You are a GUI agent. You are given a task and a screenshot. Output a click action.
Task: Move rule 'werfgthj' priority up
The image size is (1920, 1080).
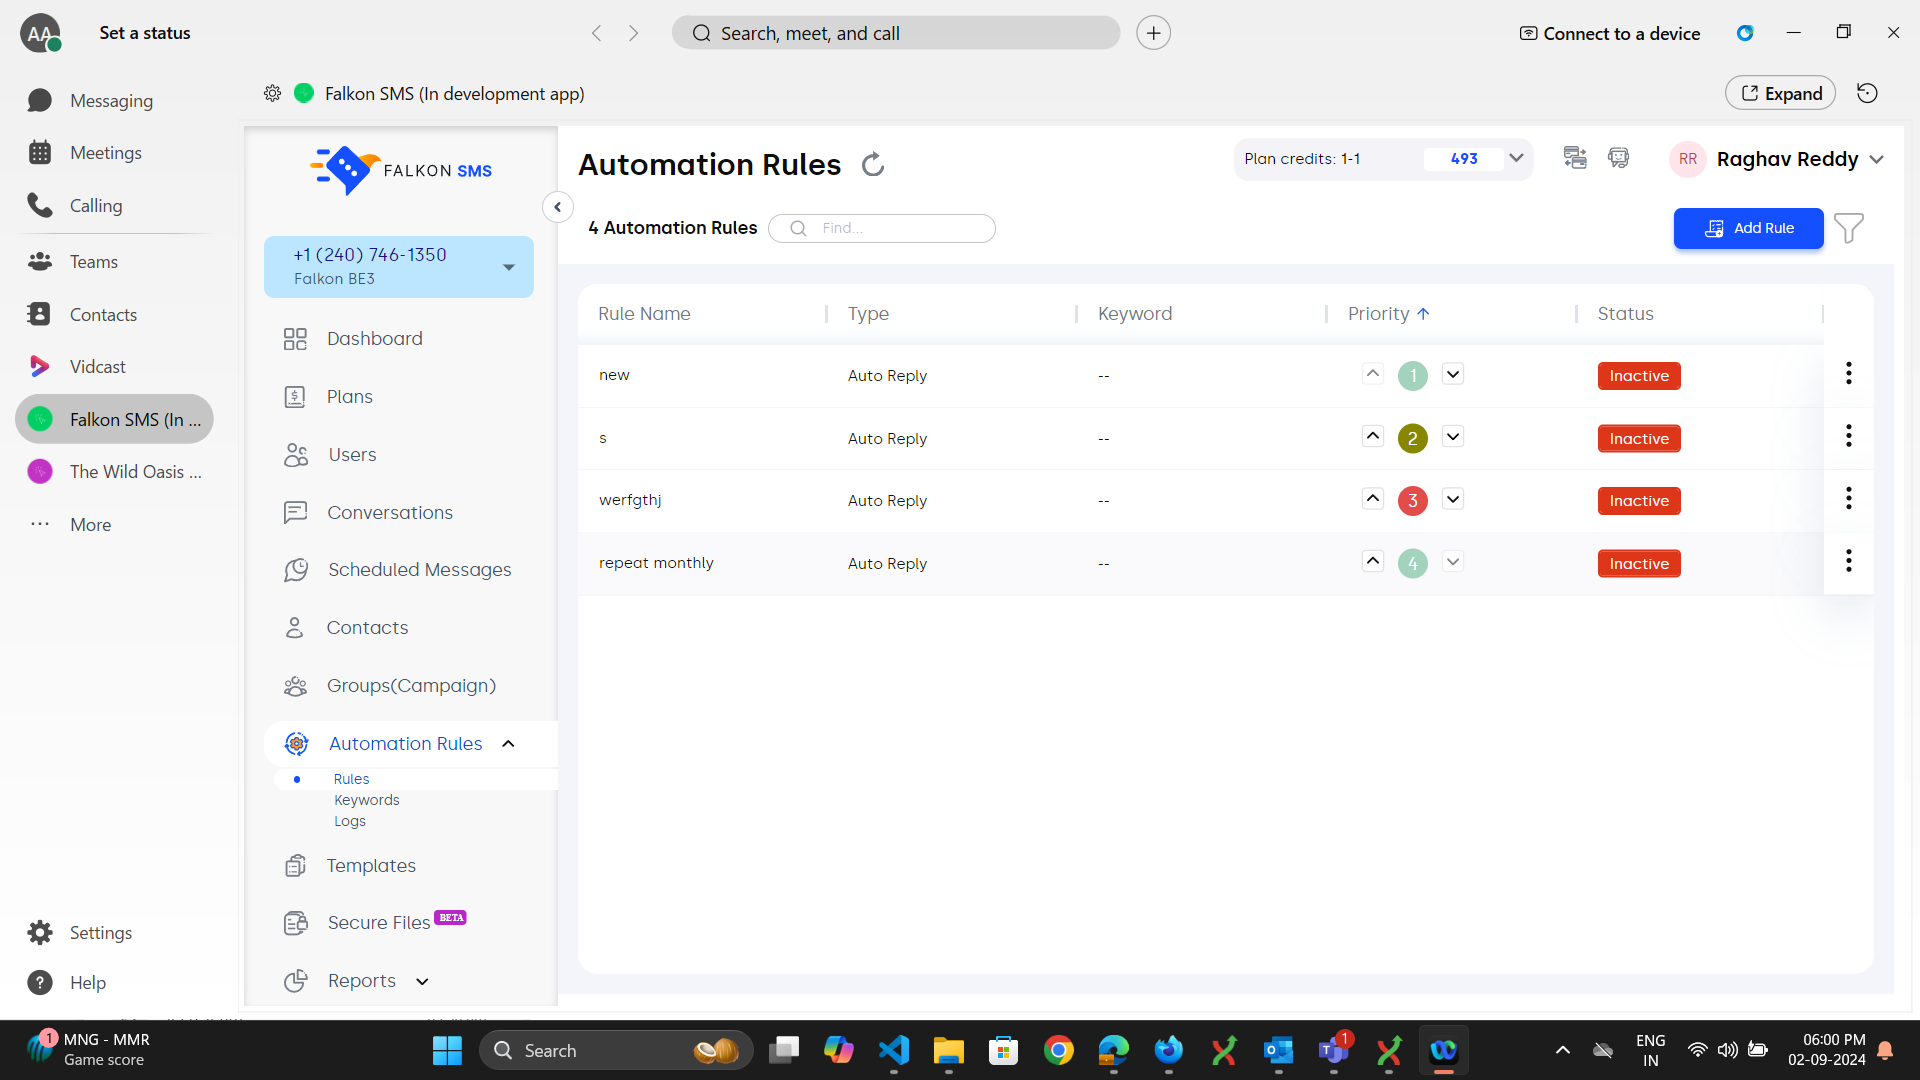[x=1372, y=498]
